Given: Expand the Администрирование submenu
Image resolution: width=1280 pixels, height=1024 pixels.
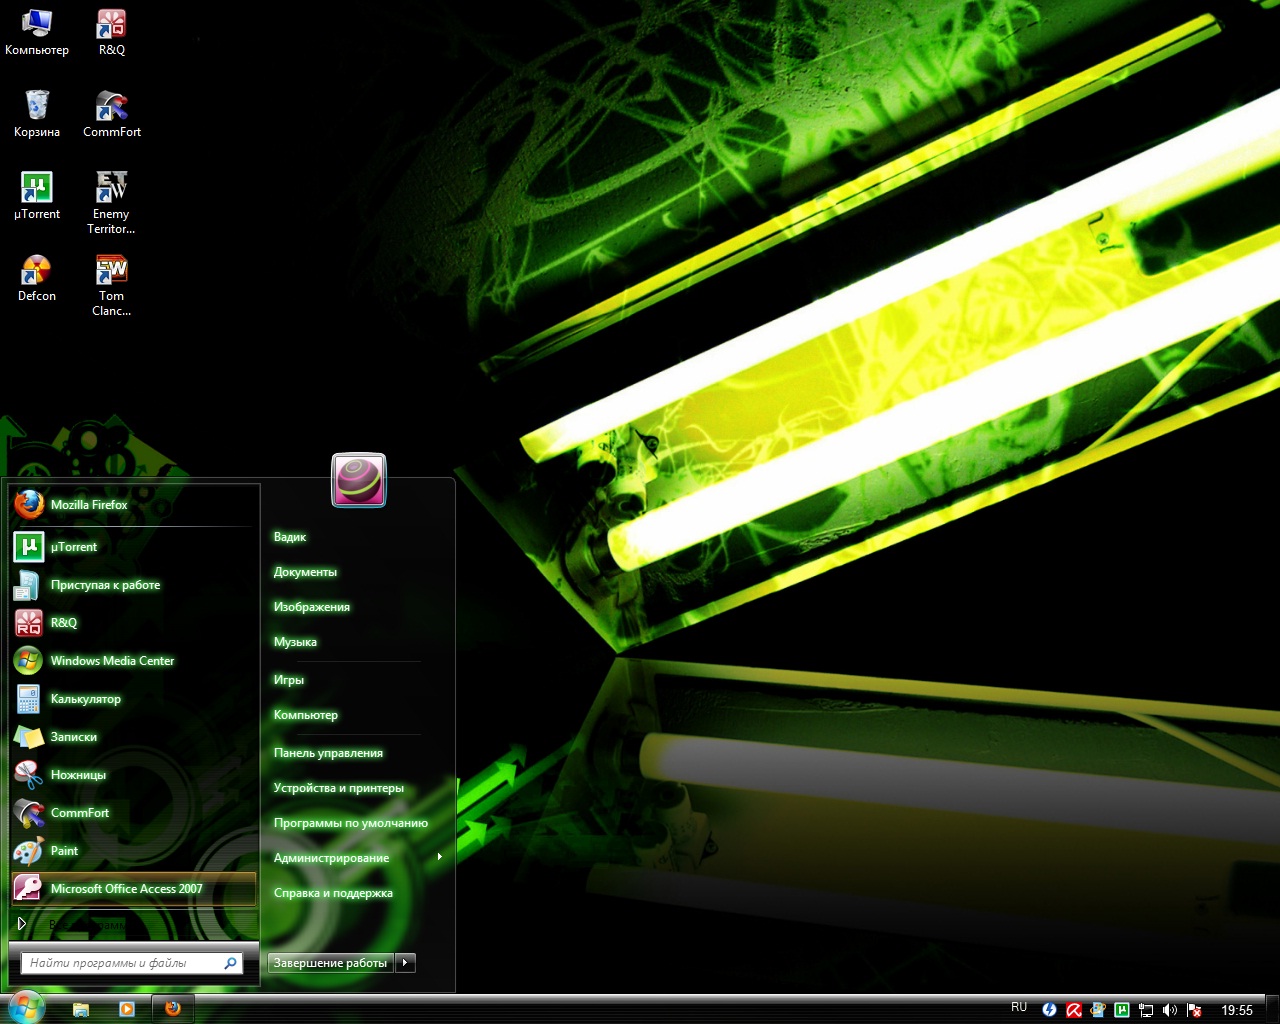Looking at the screenshot, I should pos(357,858).
